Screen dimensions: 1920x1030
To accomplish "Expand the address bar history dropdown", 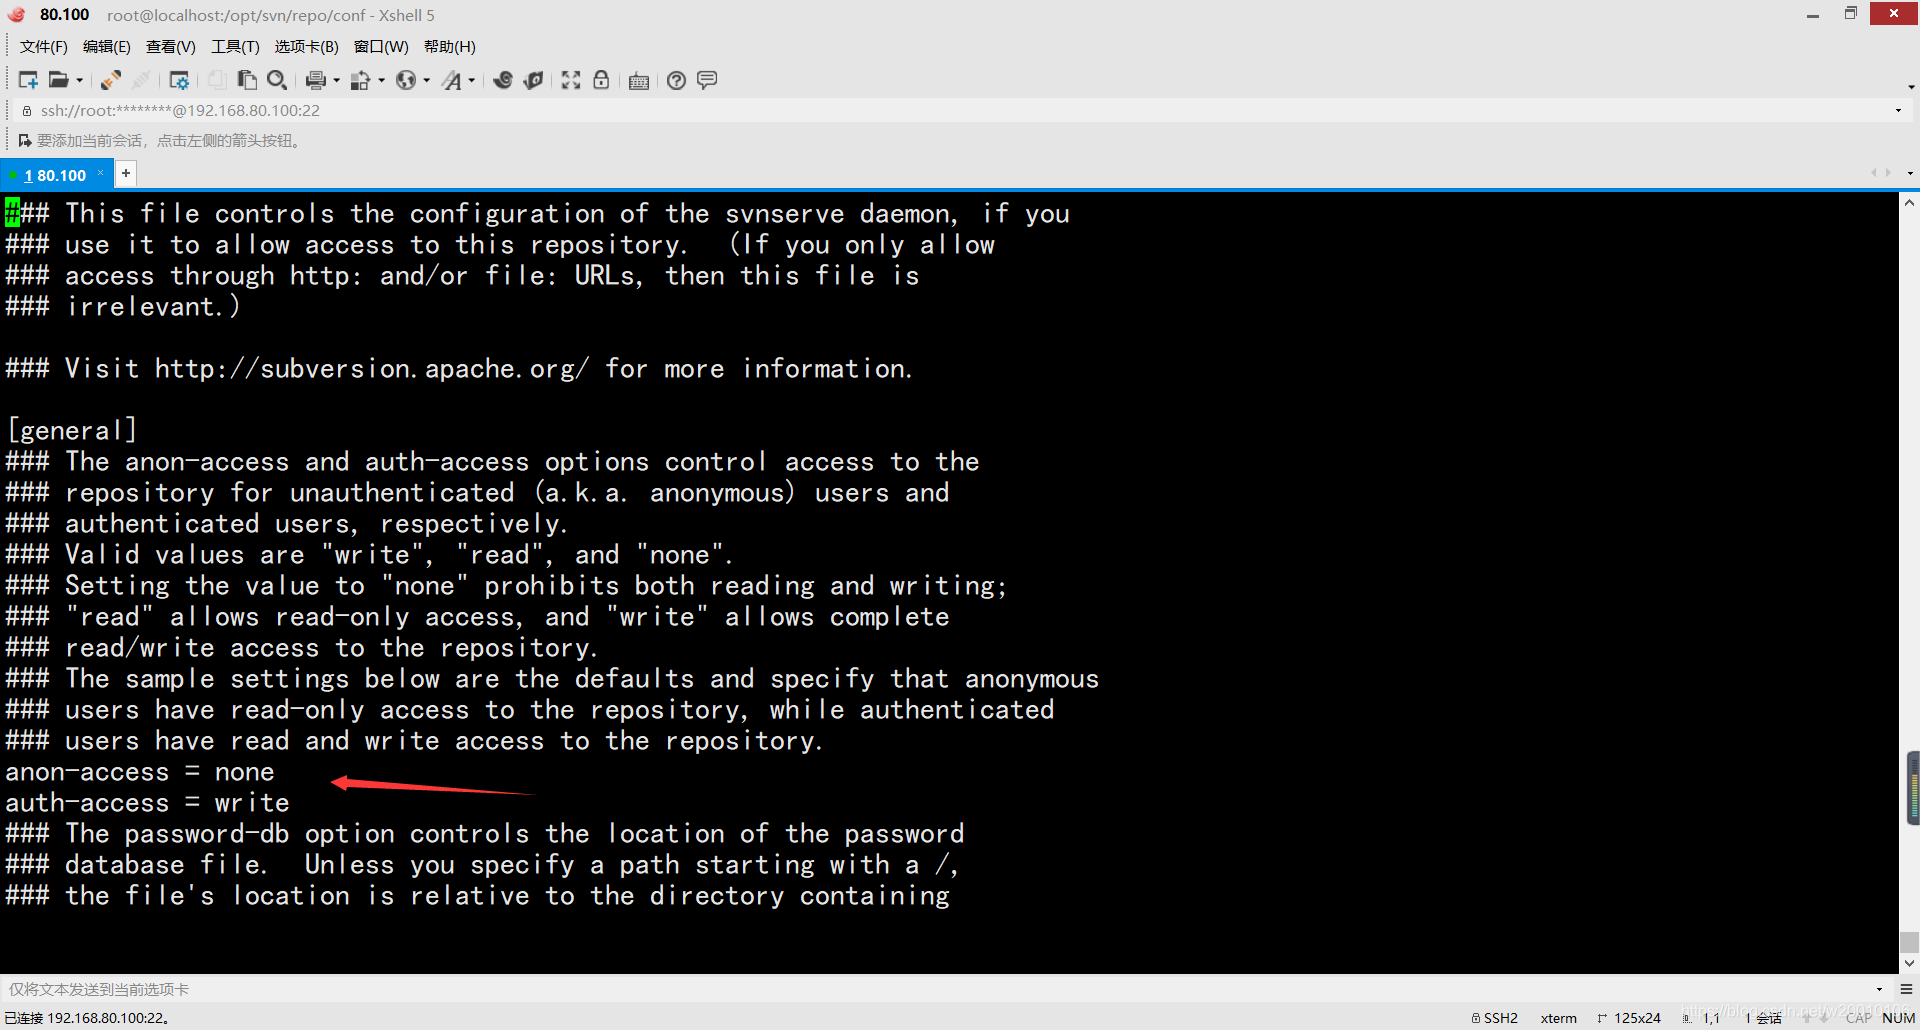I will coord(1898,111).
